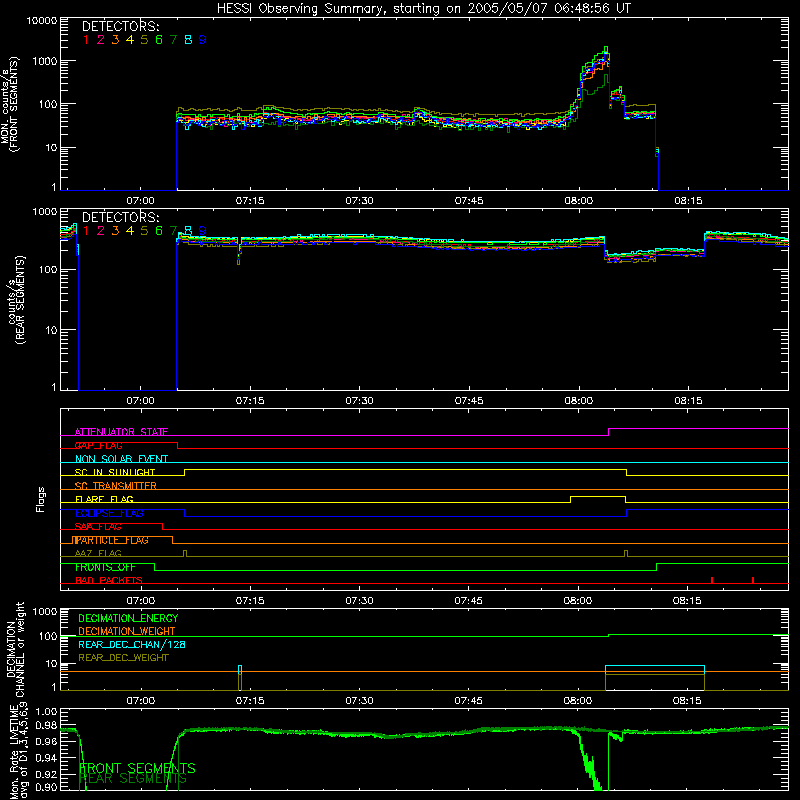Click the second red BAD_PACKETS spike near 08:24
The image size is (800, 800).
(x=753, y=580)
